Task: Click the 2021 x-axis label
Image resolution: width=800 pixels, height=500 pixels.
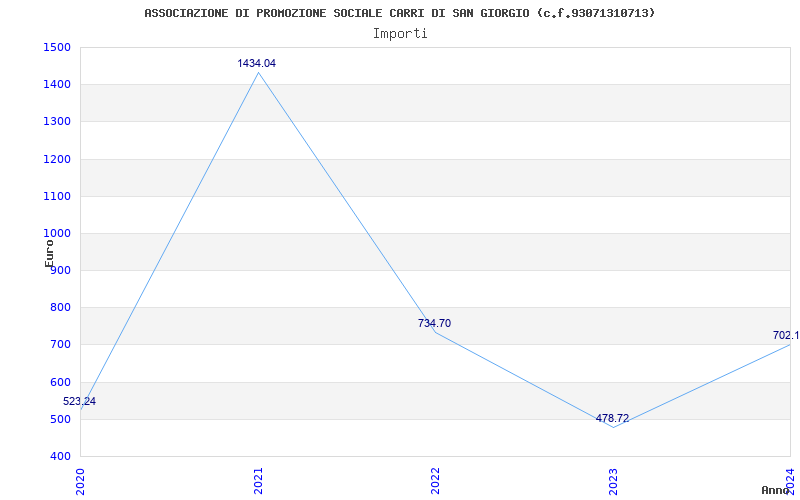Action: point(258,480)
